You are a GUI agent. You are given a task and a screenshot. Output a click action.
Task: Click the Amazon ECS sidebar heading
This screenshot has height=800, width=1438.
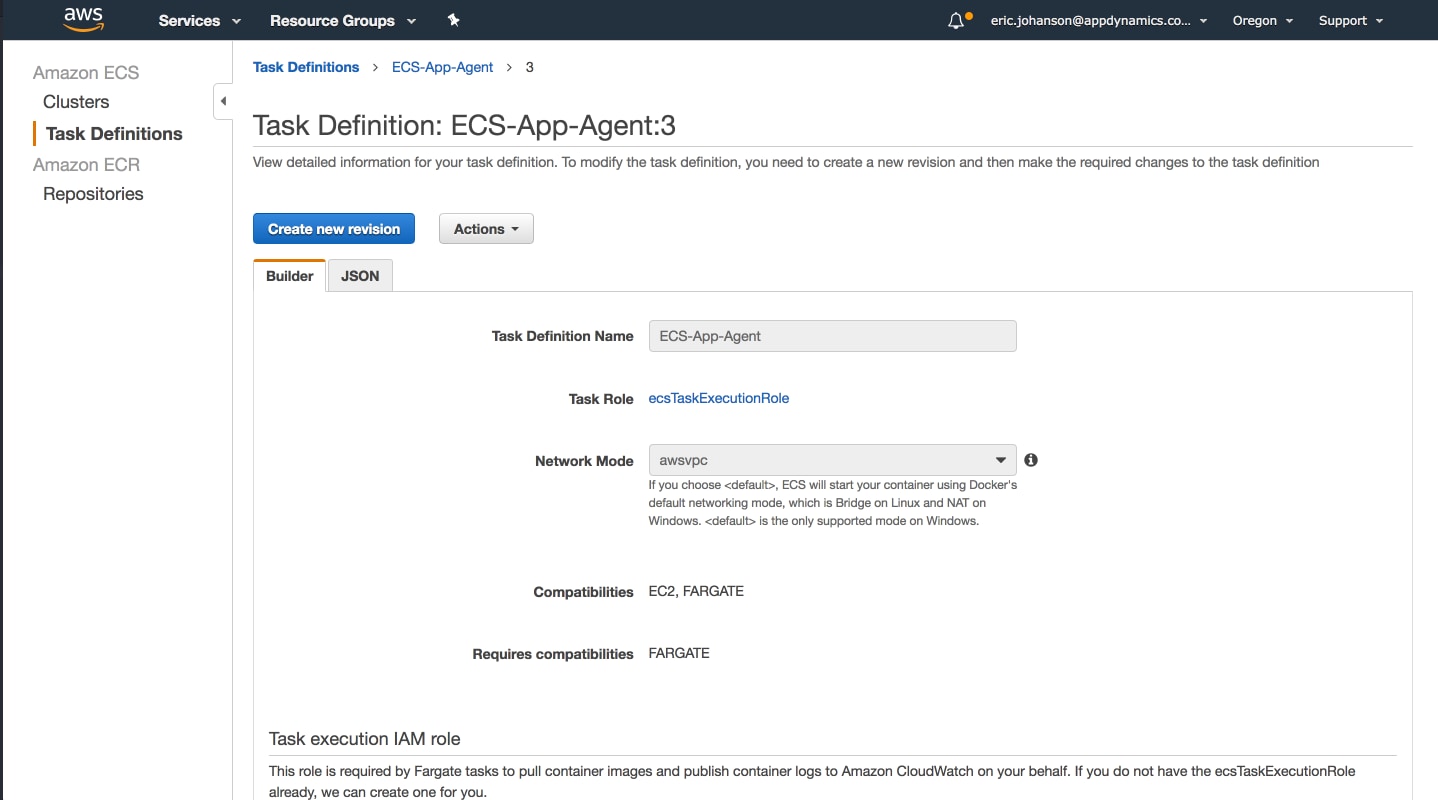coord(86,73)
